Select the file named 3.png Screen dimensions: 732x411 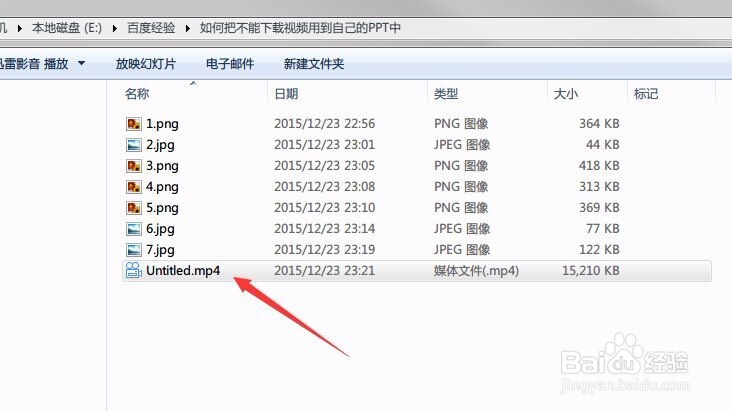pos(162,166)
